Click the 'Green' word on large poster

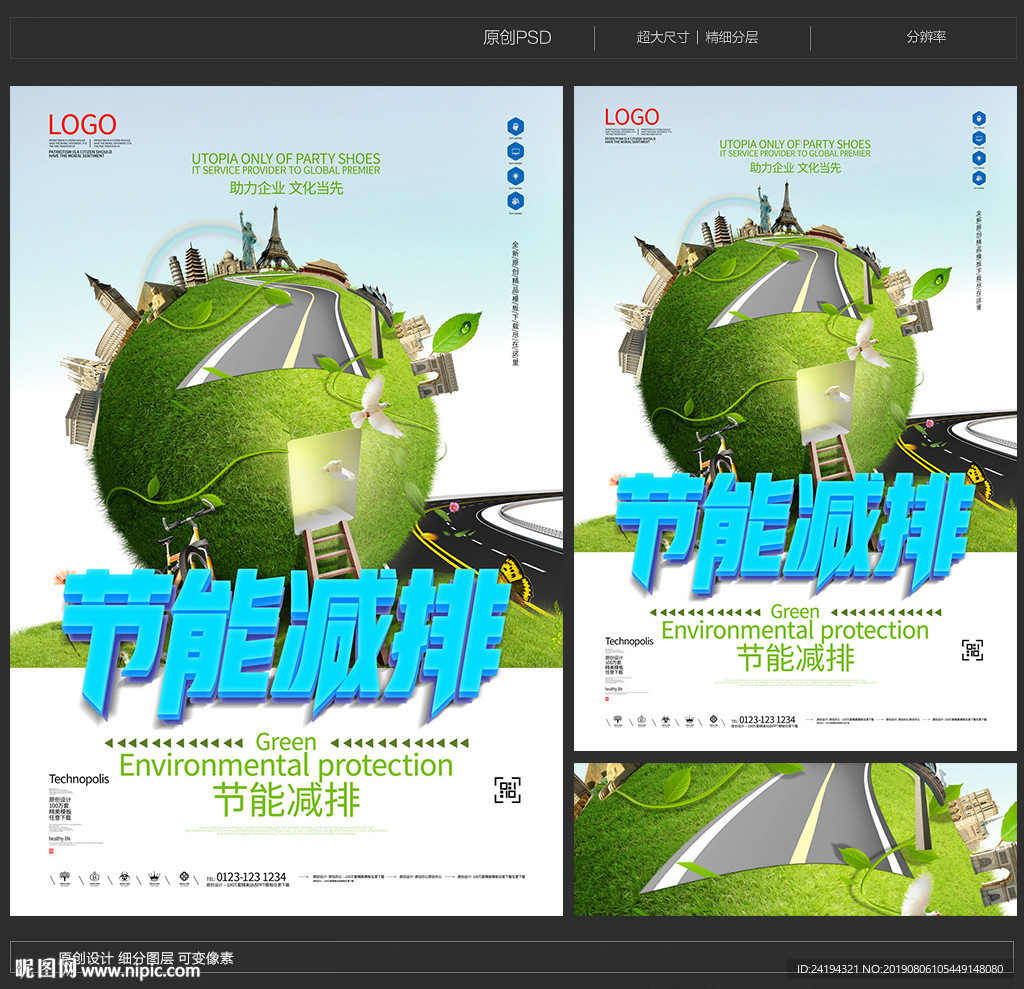(286, 742)
